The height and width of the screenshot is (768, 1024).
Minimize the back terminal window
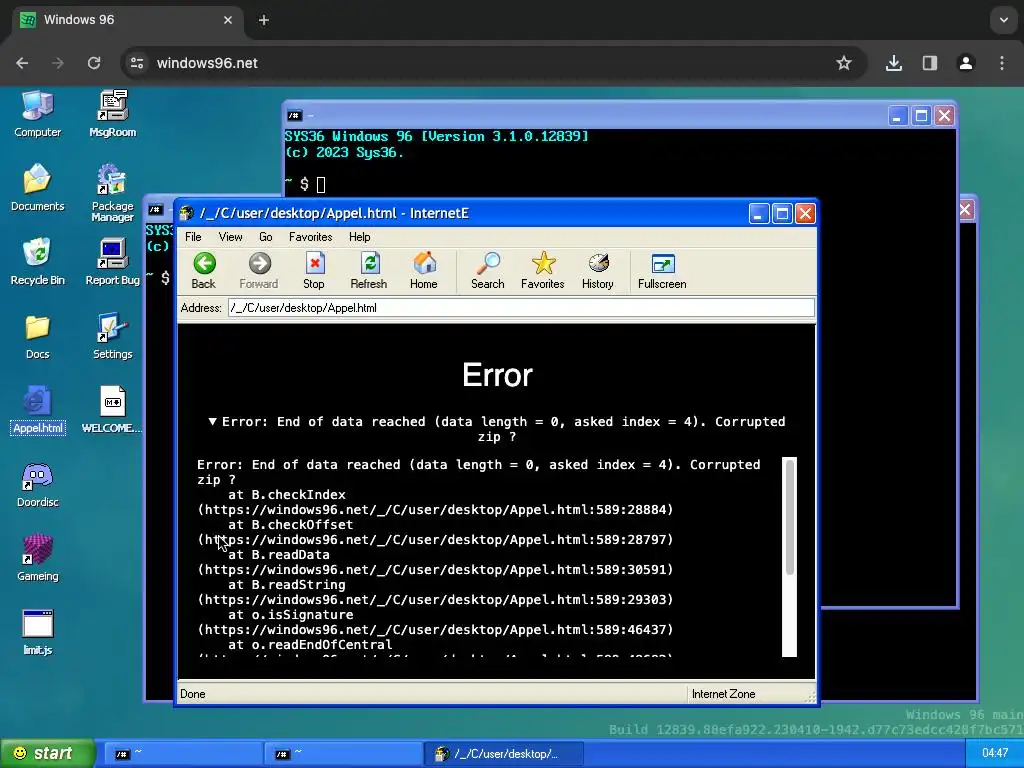(897, 116)
